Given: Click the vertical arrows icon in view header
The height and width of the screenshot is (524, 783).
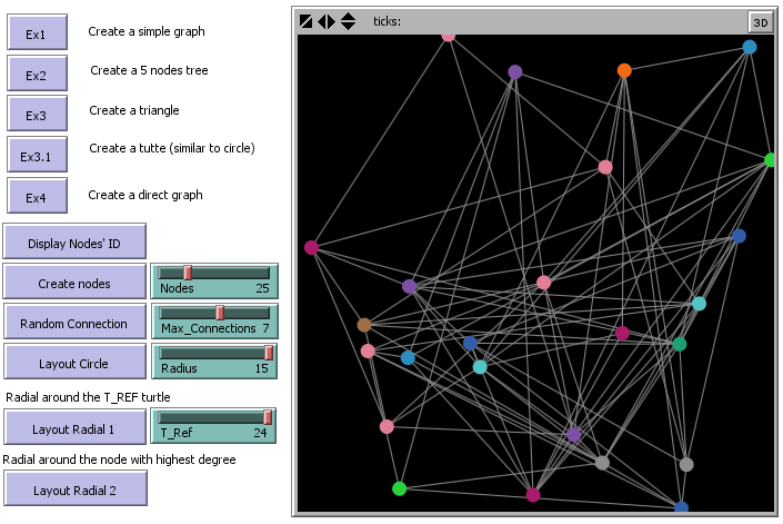Looking at the screenshot, I should [347, 21].
